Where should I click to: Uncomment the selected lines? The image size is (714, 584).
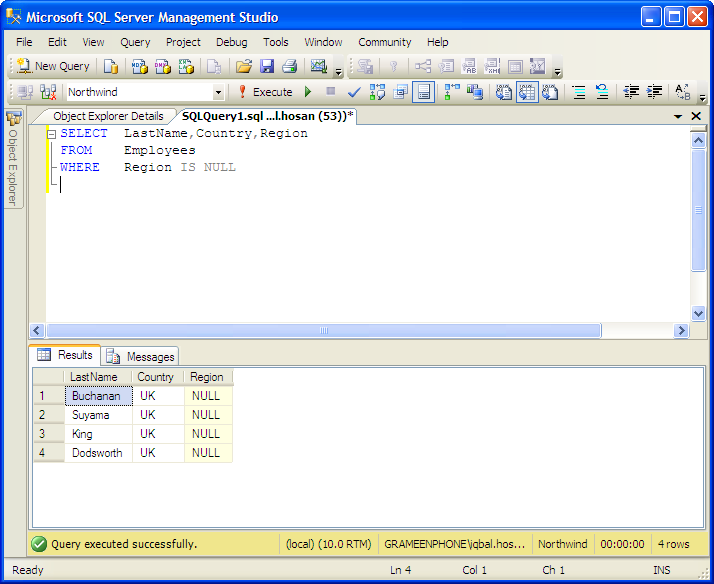(x=602, y=92)
